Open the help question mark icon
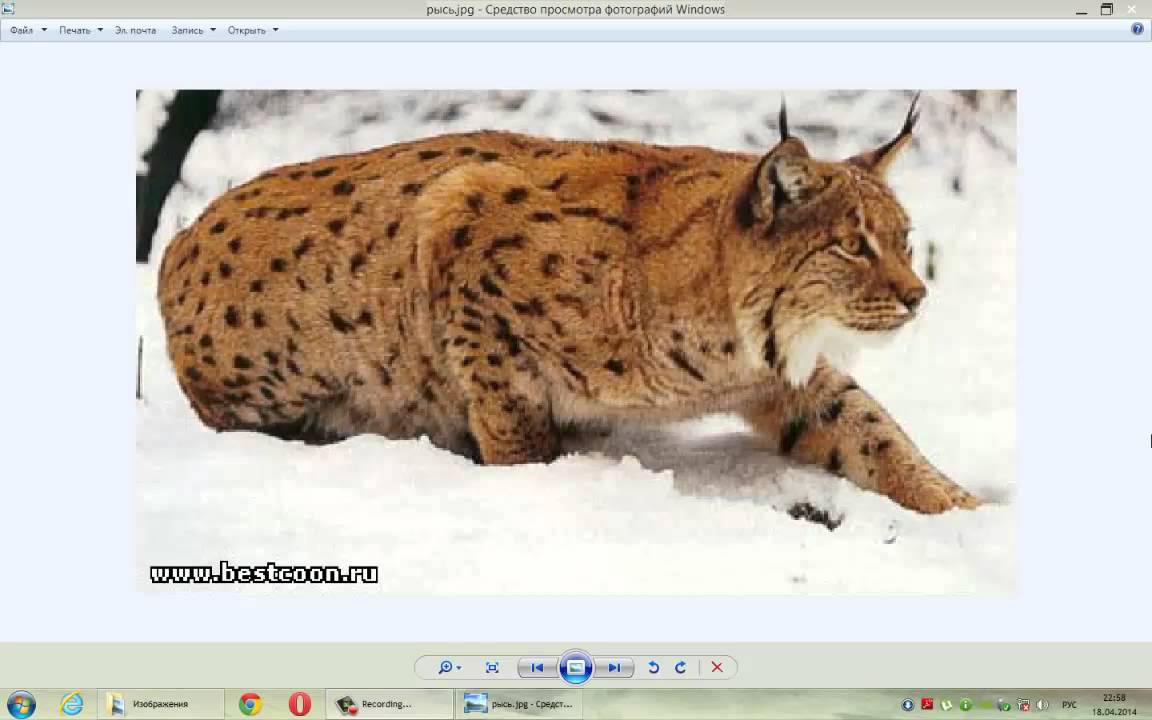 1137,29
